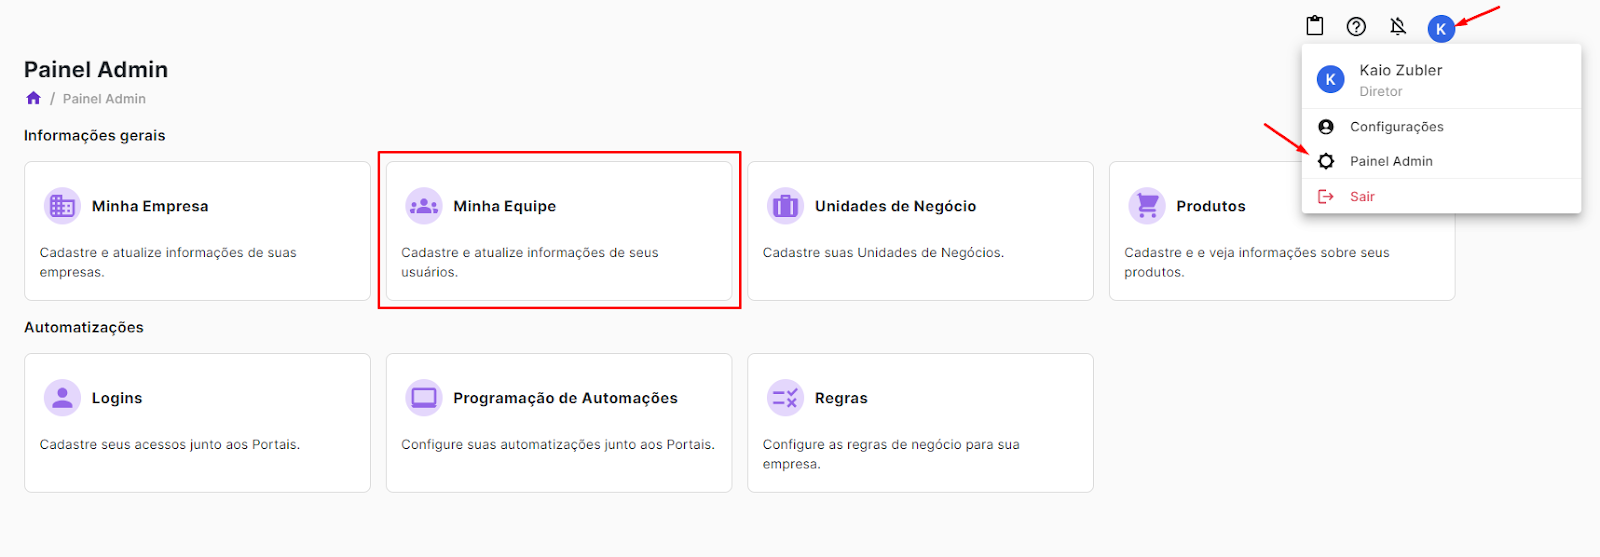Click the Regras rules icon
The width and height of the screenshot is (1600, 557).
point(785,398)
